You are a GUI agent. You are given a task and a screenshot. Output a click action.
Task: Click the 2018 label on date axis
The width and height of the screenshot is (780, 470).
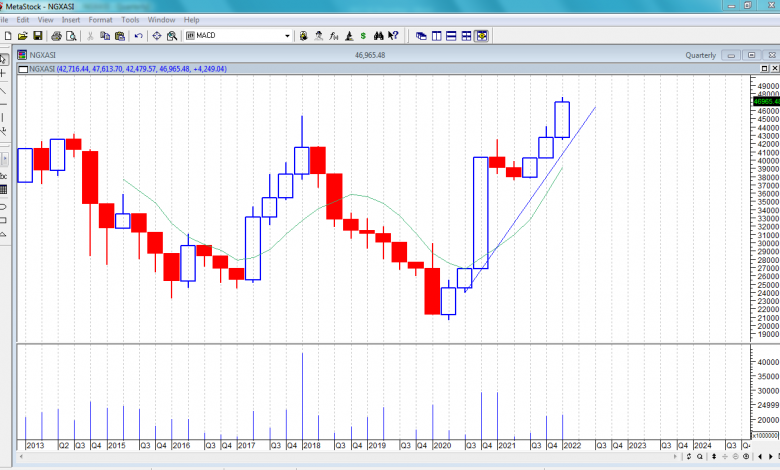[x=310, y=444]
